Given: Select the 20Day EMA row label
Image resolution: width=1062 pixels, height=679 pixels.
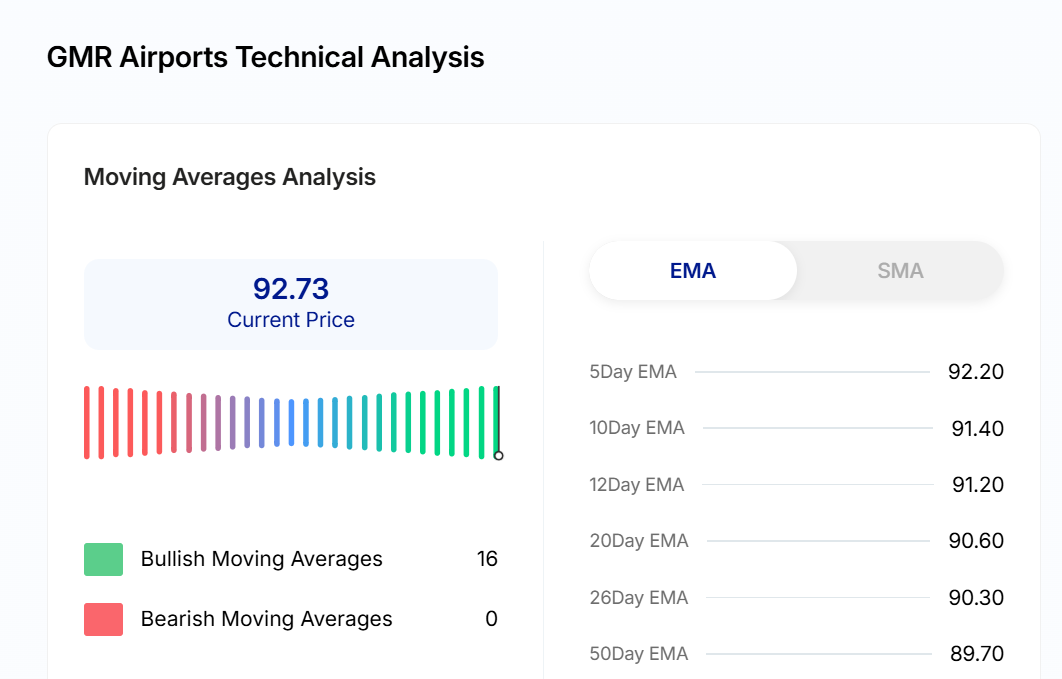Looking at the screenshot, I should tap(639, 541).
